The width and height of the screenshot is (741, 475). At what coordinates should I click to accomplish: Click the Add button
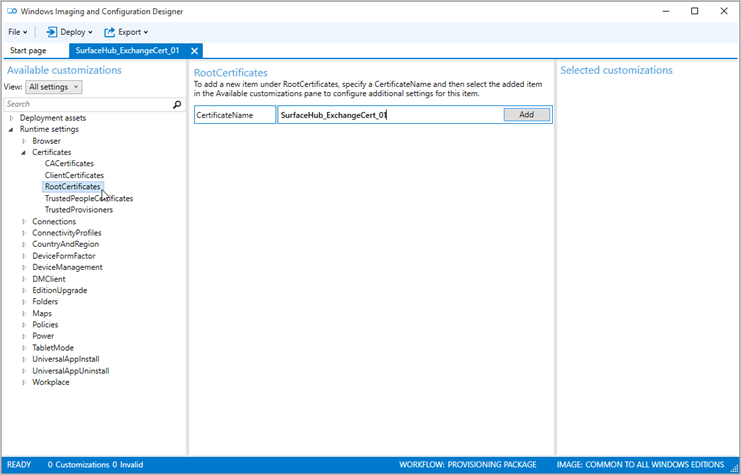526,115
